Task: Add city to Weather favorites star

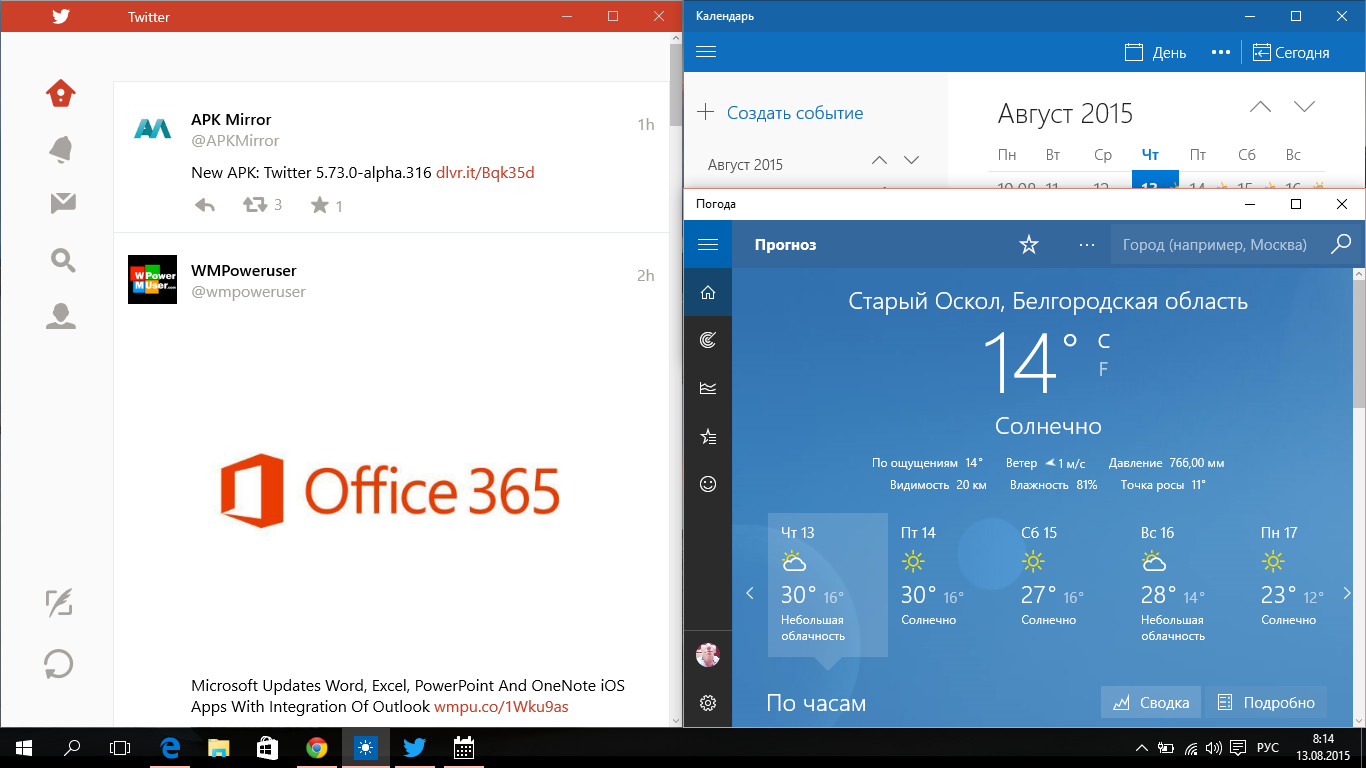Action: tap(1029, 244)
